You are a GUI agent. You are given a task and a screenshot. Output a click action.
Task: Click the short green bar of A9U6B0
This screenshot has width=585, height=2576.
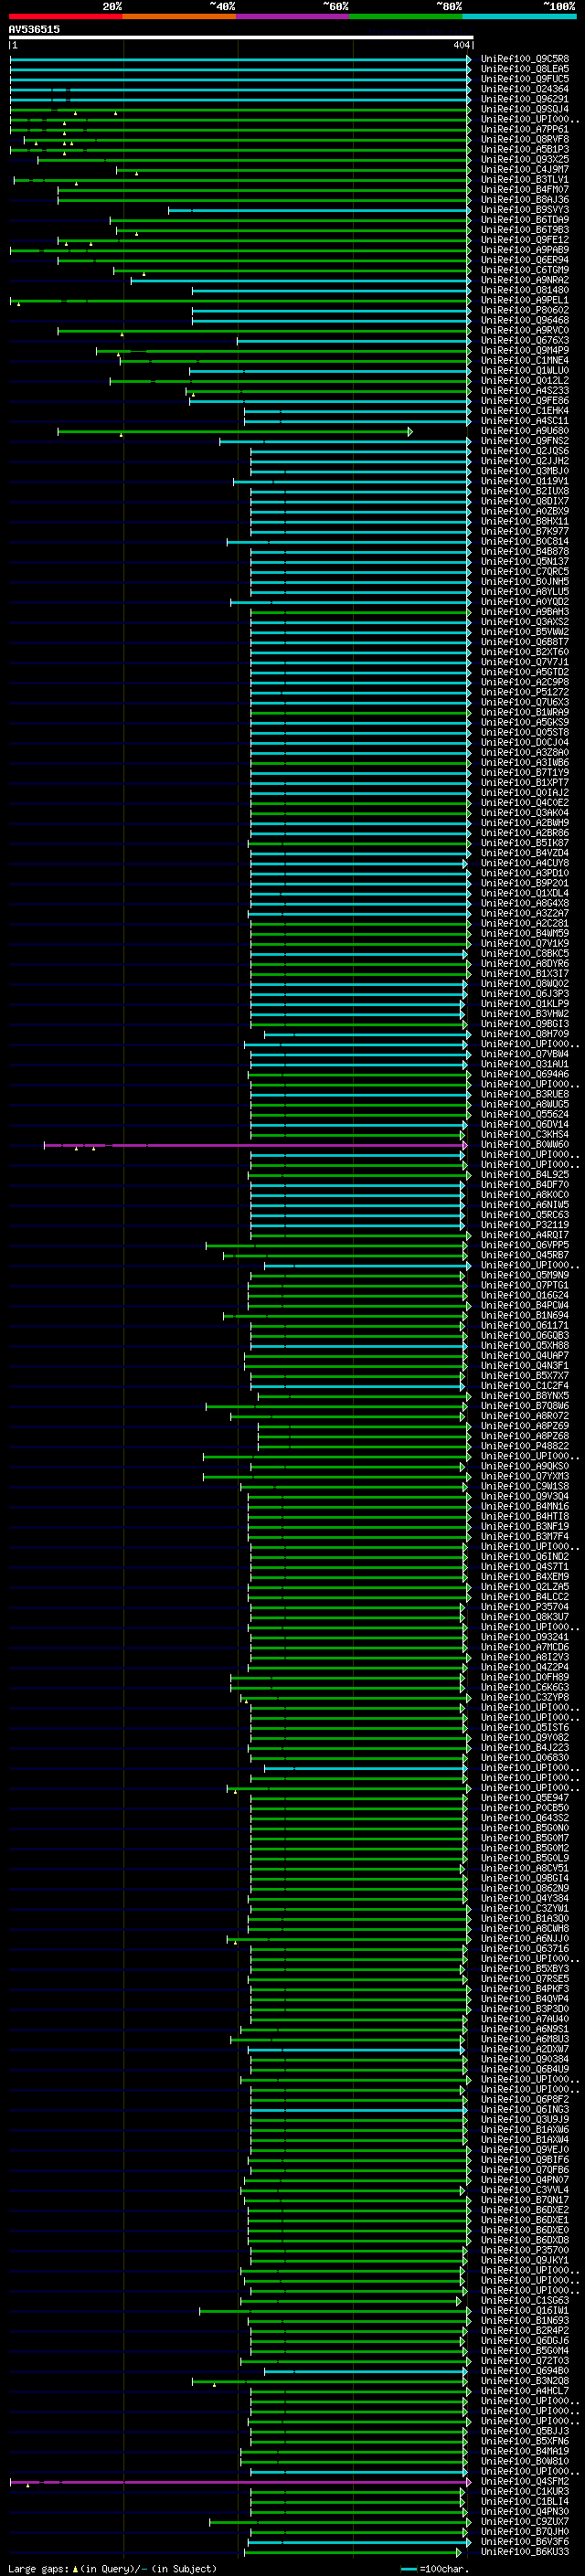pyautogui.click(x=235, y=432)
